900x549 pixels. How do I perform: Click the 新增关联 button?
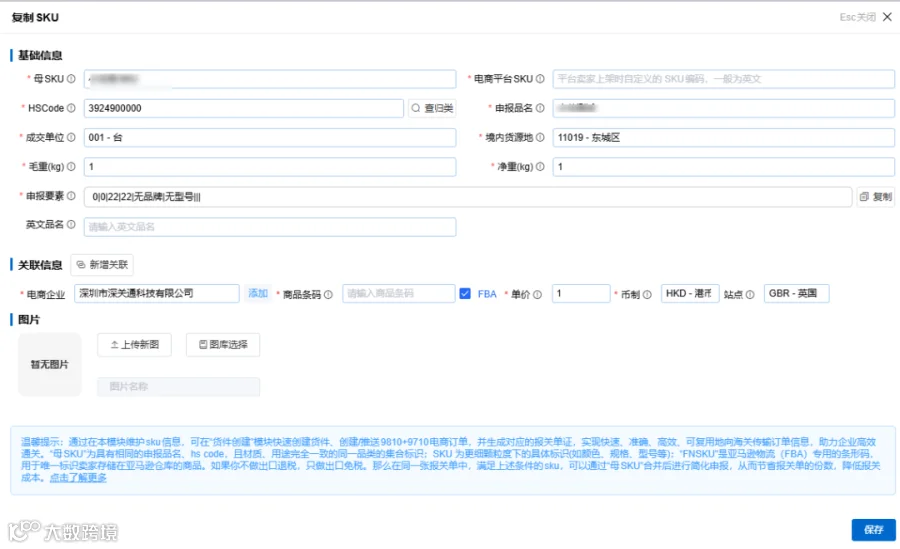102,265
